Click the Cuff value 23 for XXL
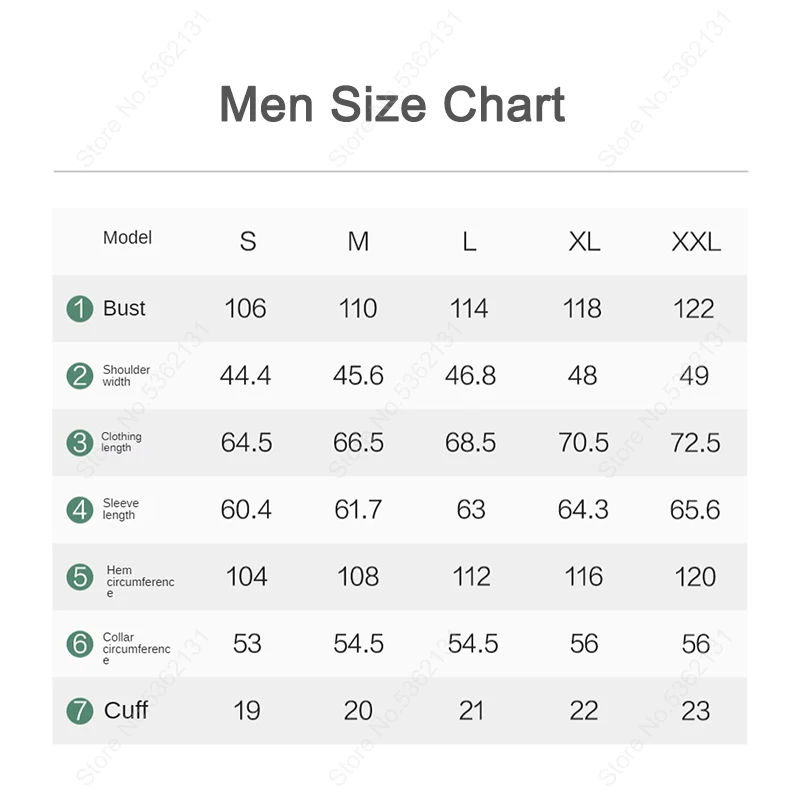The width and height of the screenshot is (800, 800). [x=695, y=711]
